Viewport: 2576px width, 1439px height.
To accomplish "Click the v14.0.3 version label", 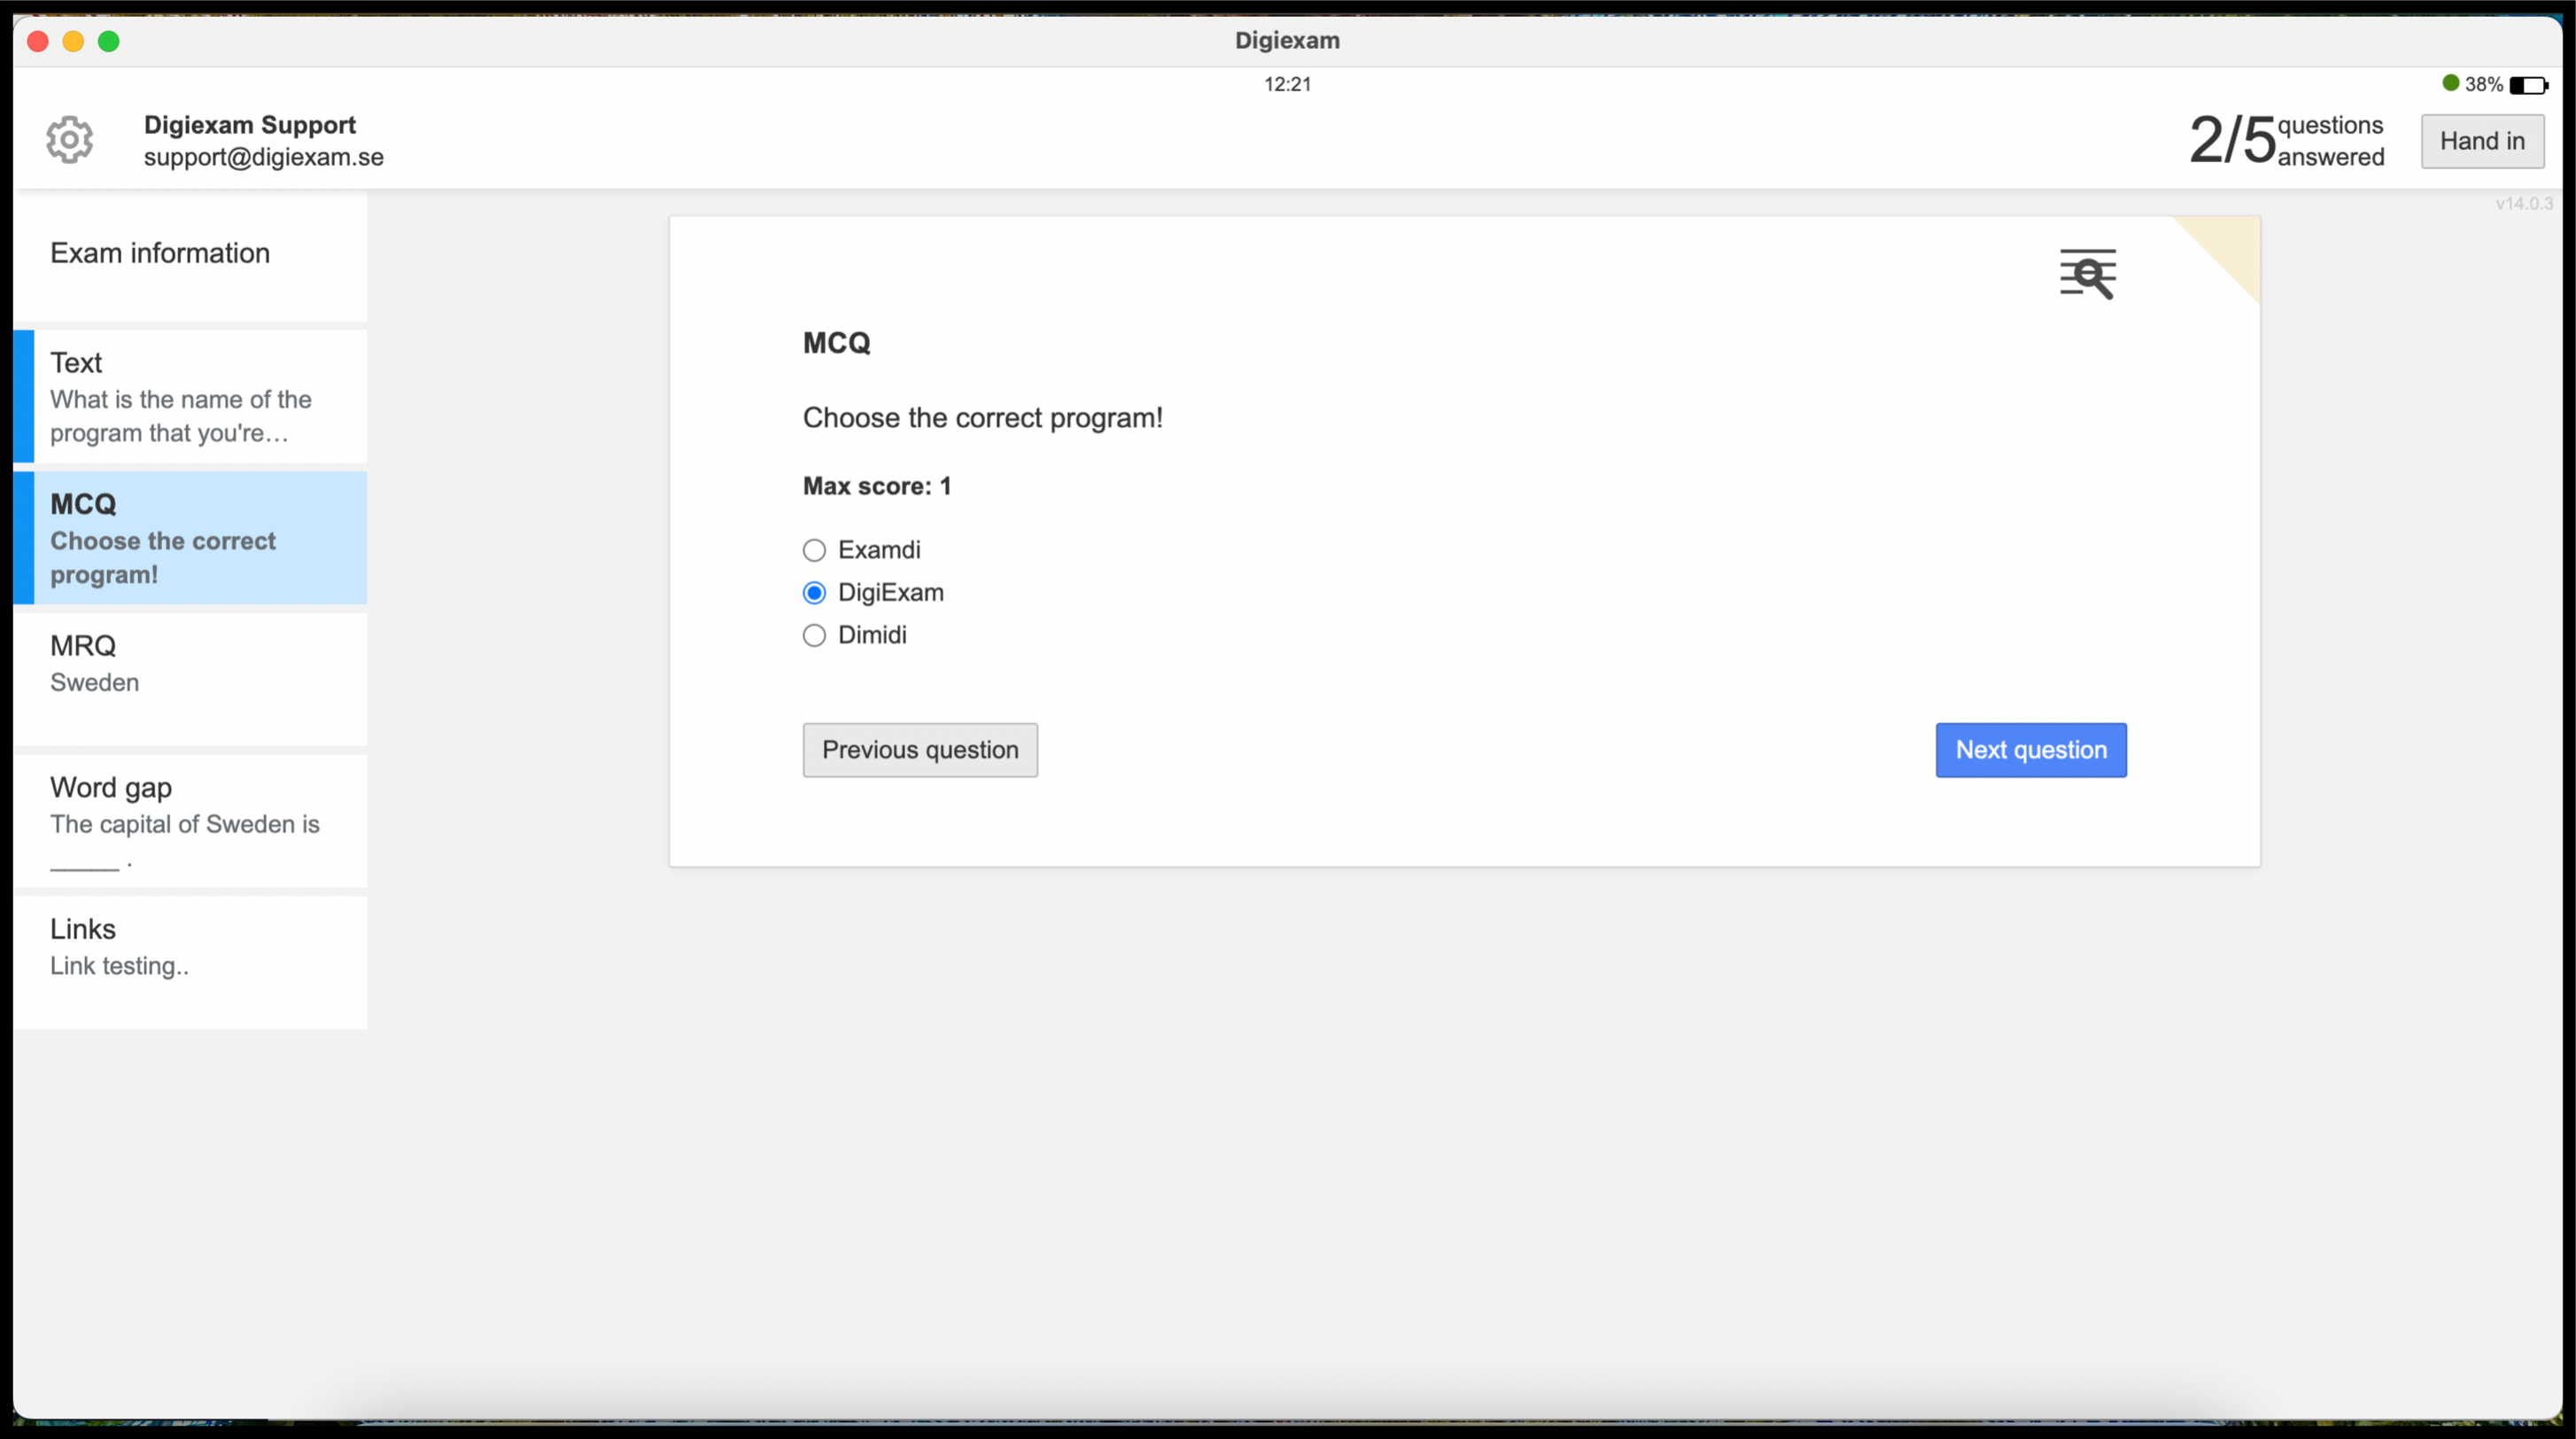I will (x=2524, y=203).
